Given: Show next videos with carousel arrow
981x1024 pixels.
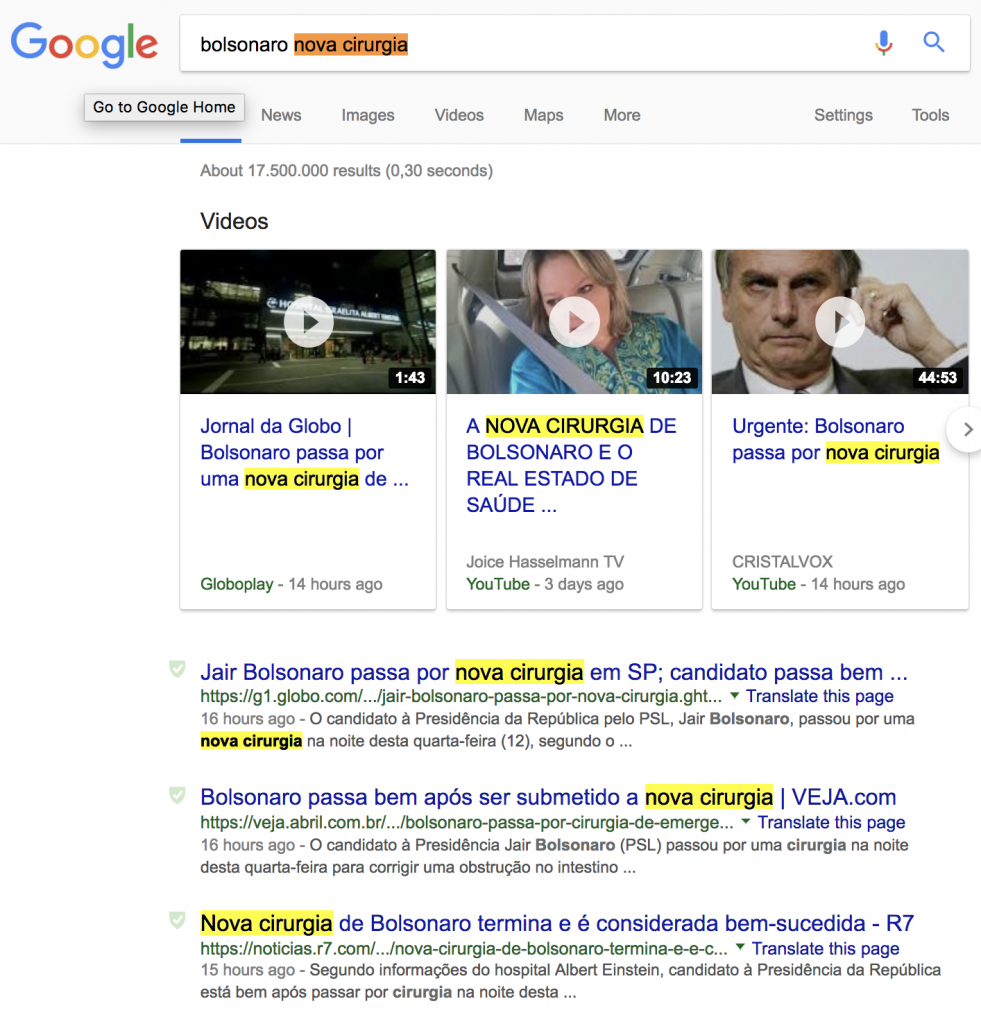Looking at the screenshot, I should point(966,430).
